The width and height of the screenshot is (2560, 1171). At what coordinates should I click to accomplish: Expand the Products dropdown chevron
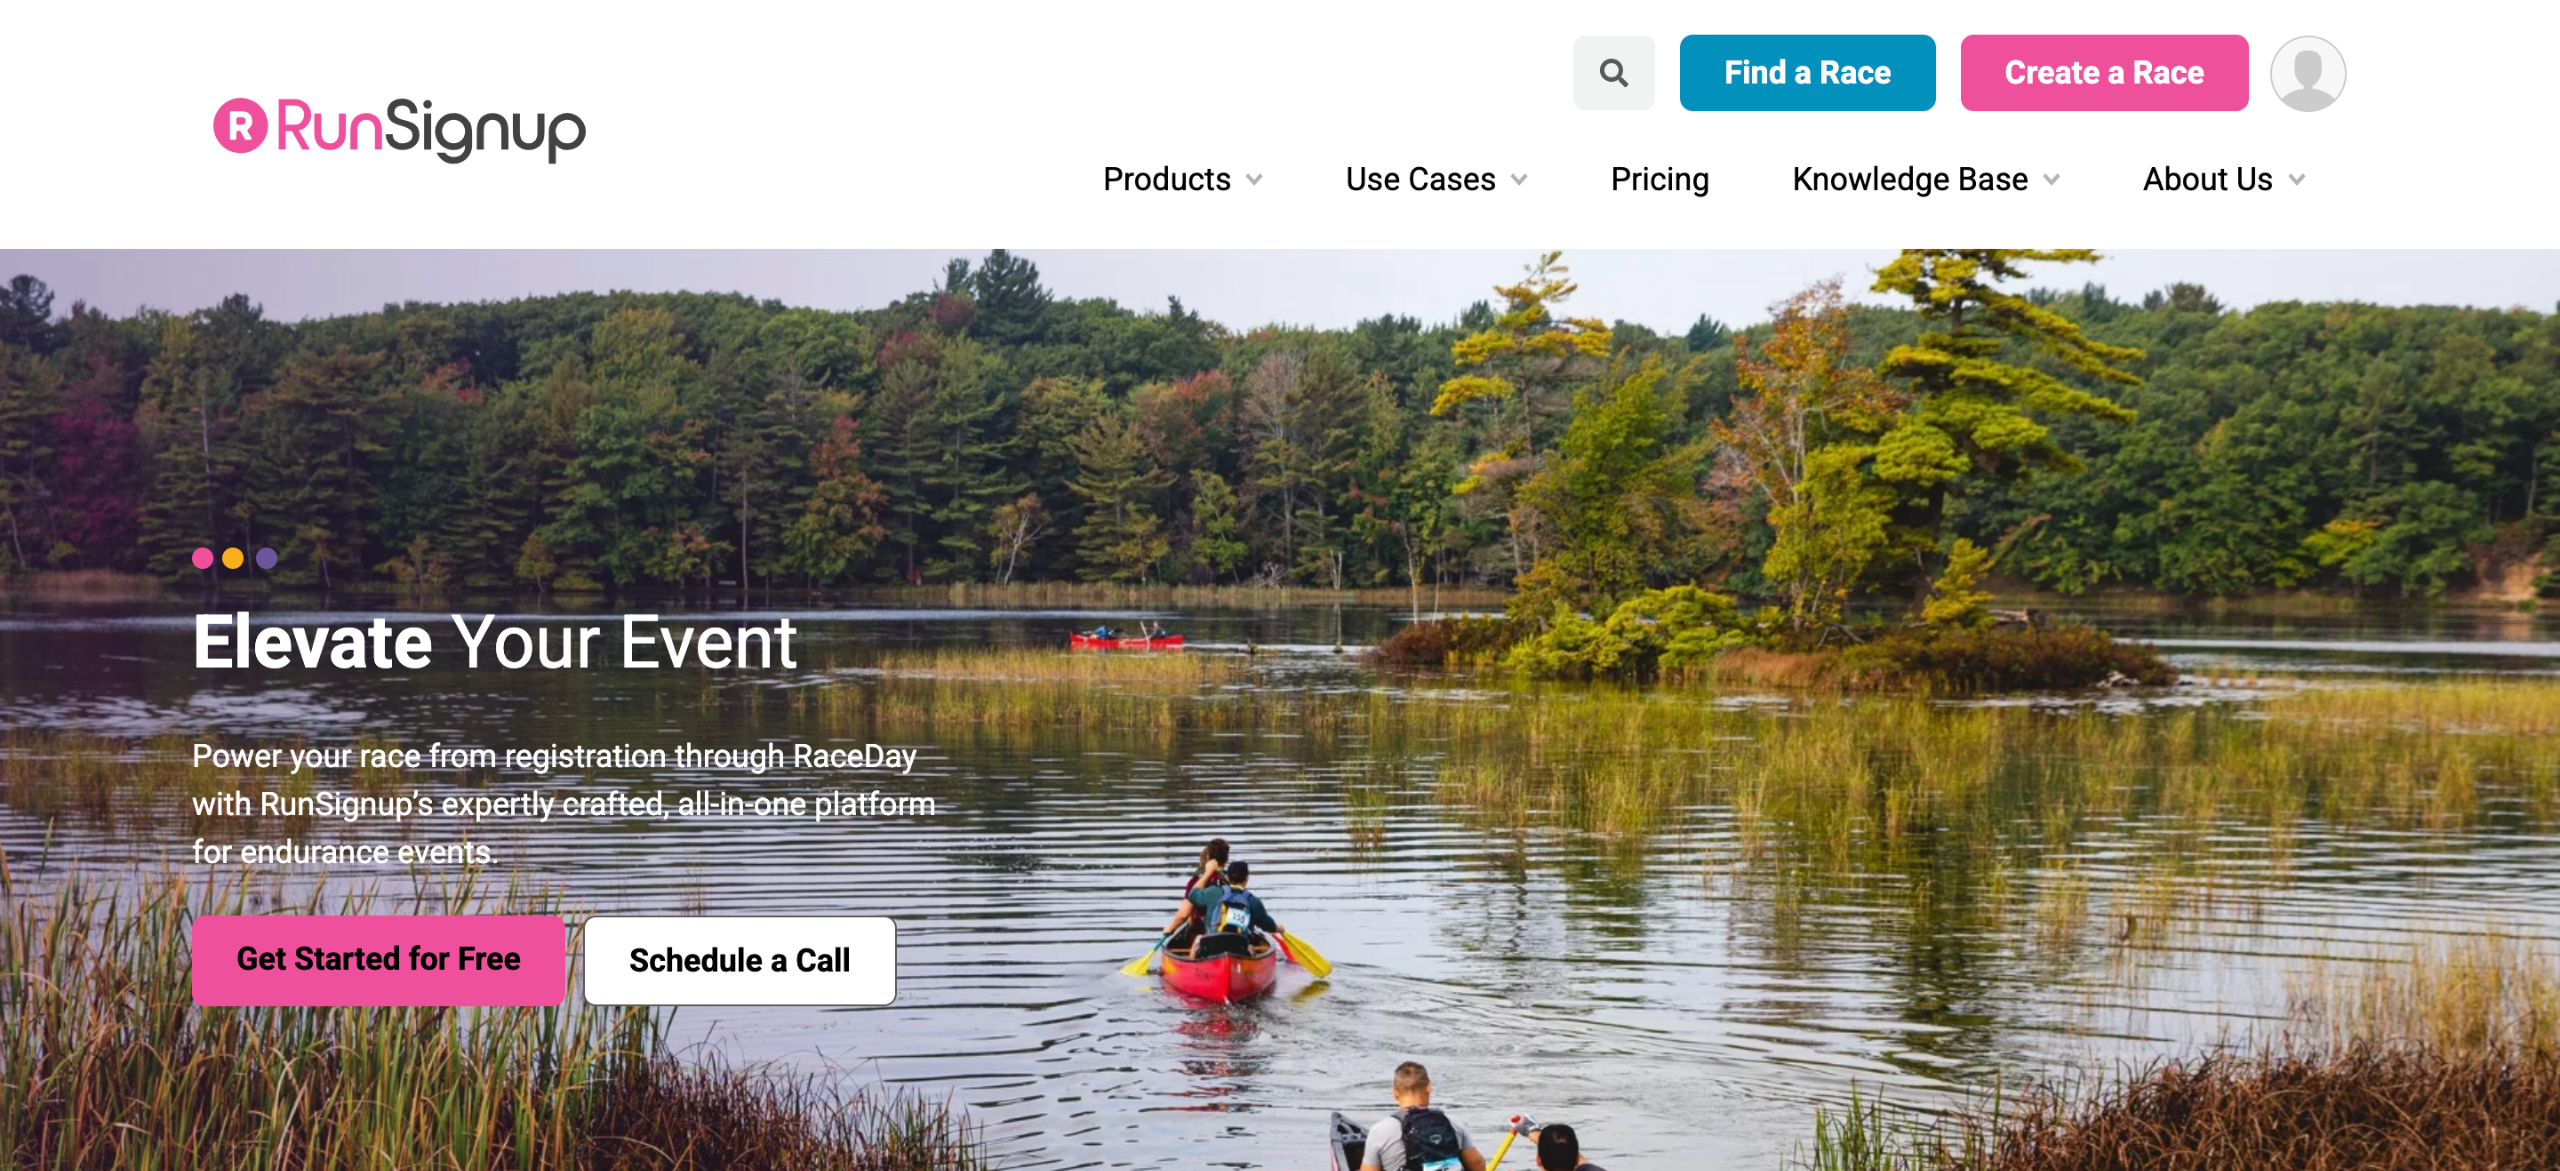(x=1254, y=180)
